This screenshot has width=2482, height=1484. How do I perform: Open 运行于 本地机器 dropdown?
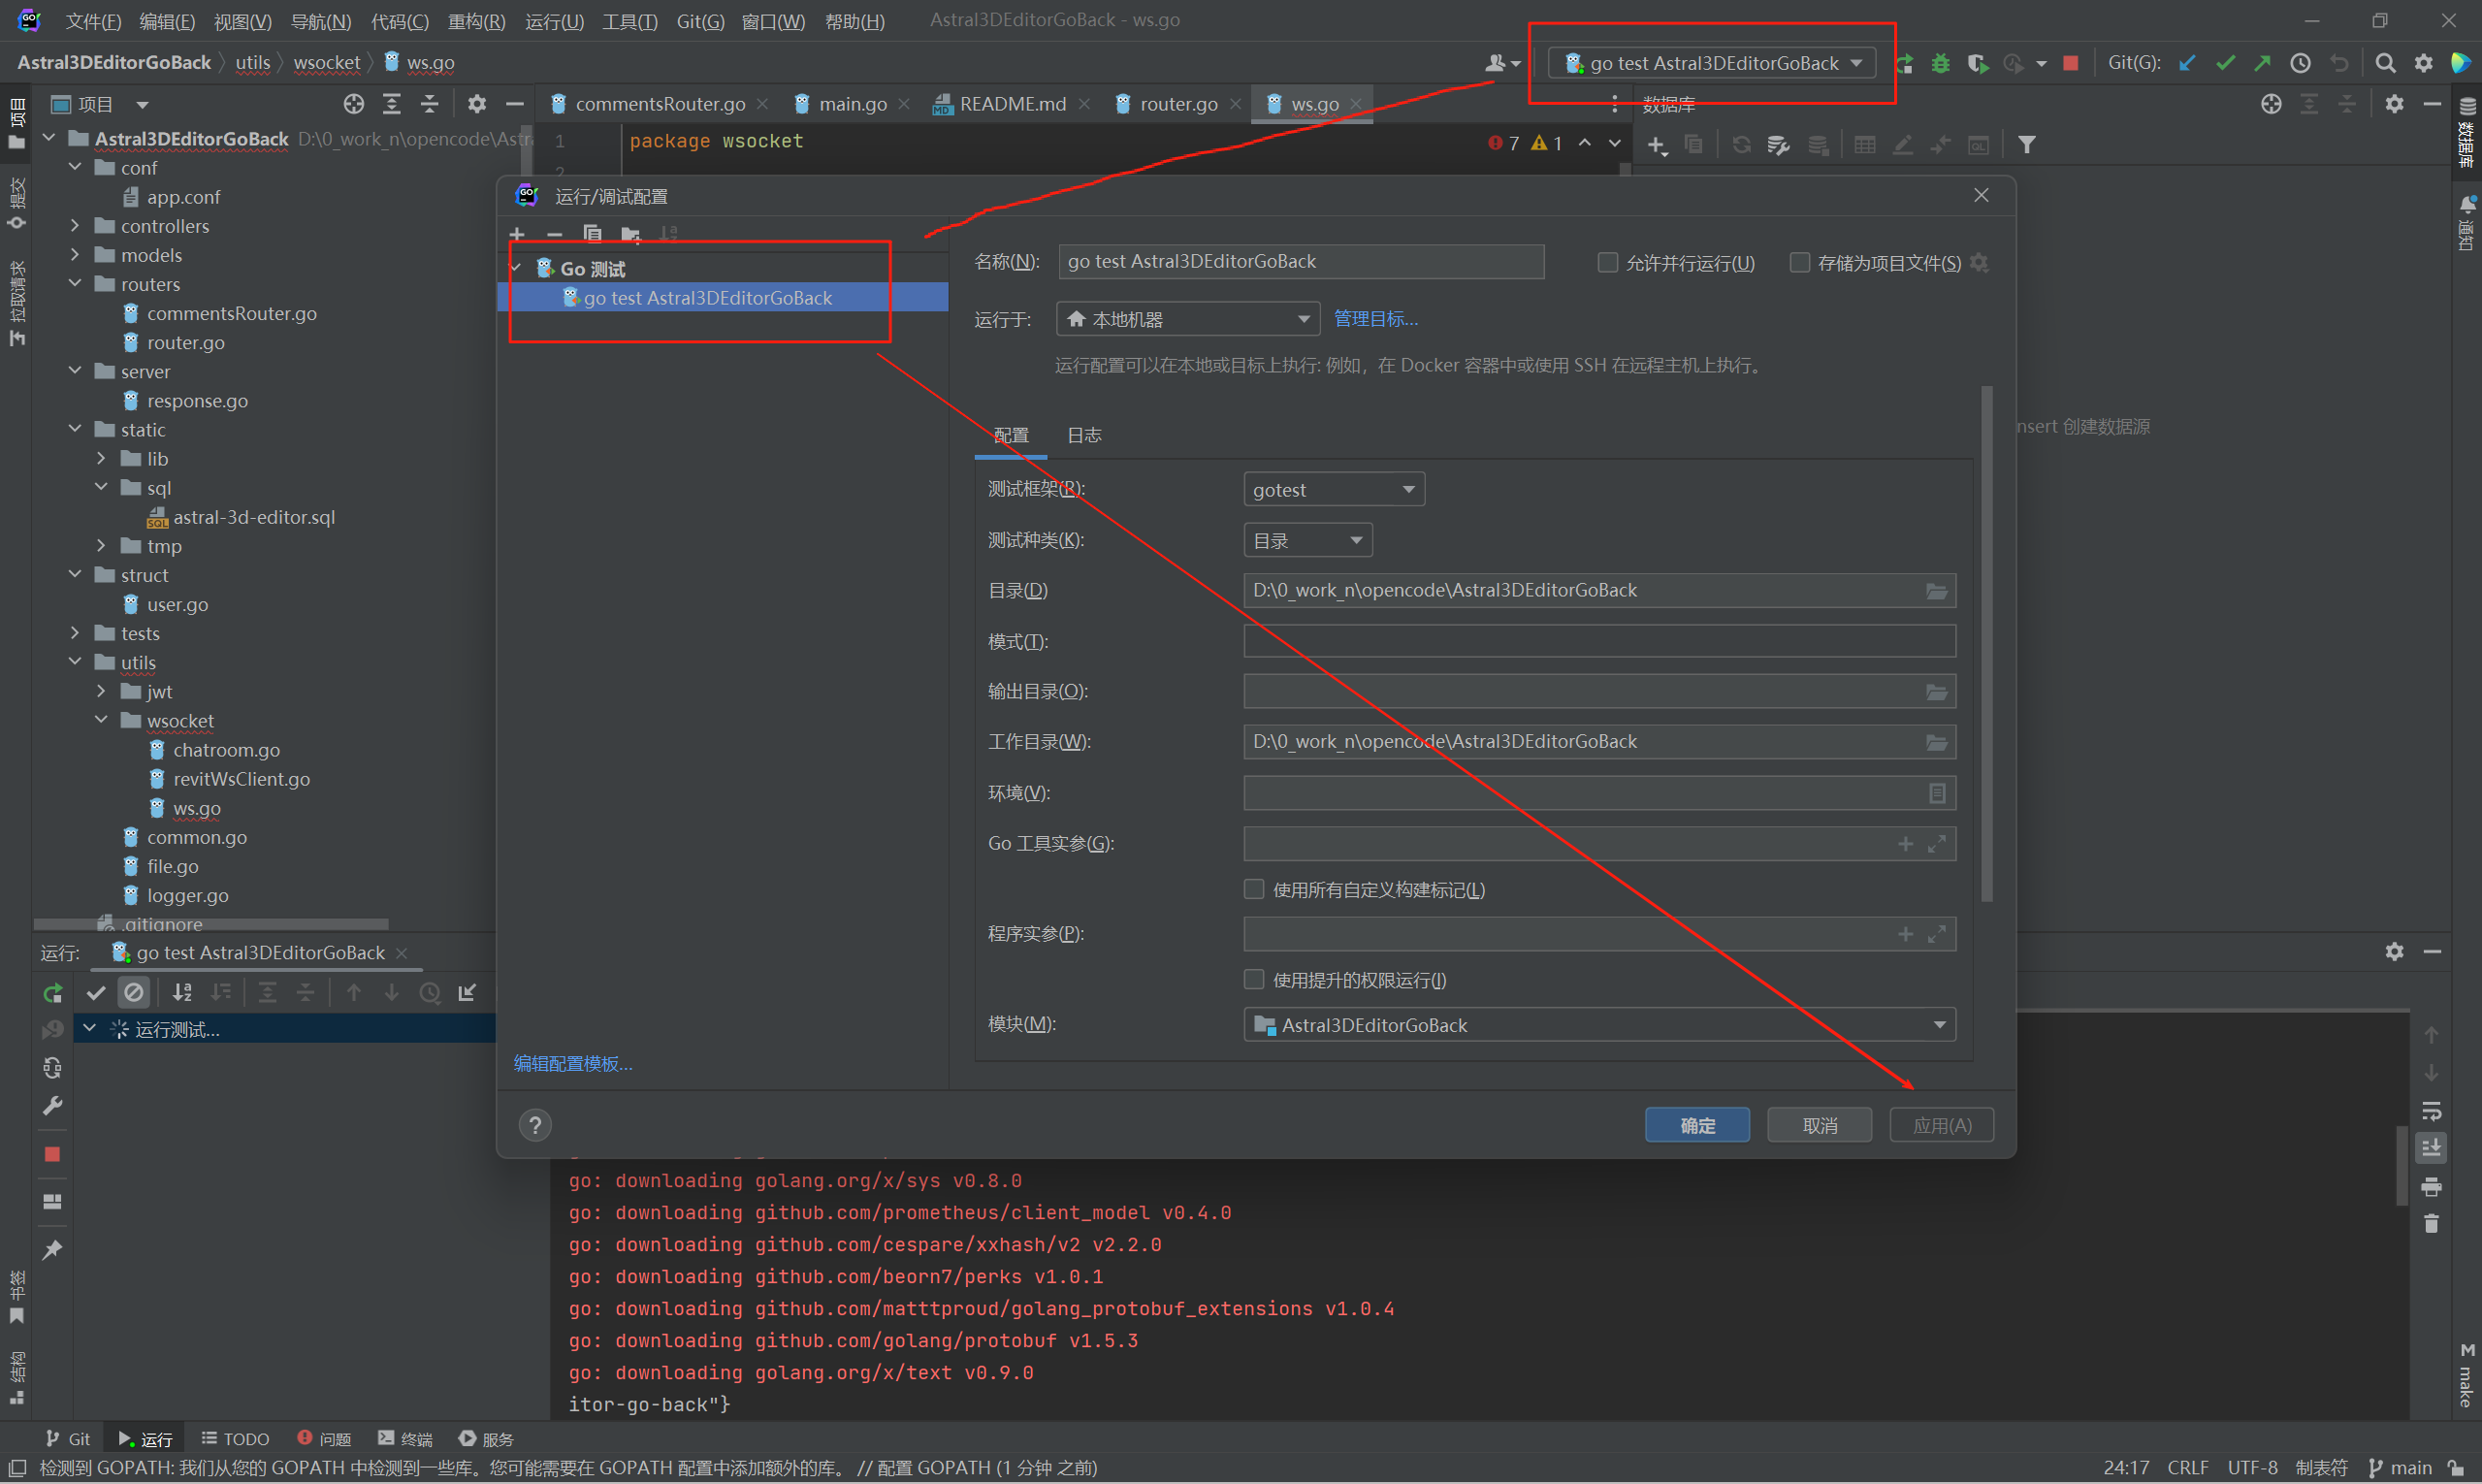(x=1188, y=319)
